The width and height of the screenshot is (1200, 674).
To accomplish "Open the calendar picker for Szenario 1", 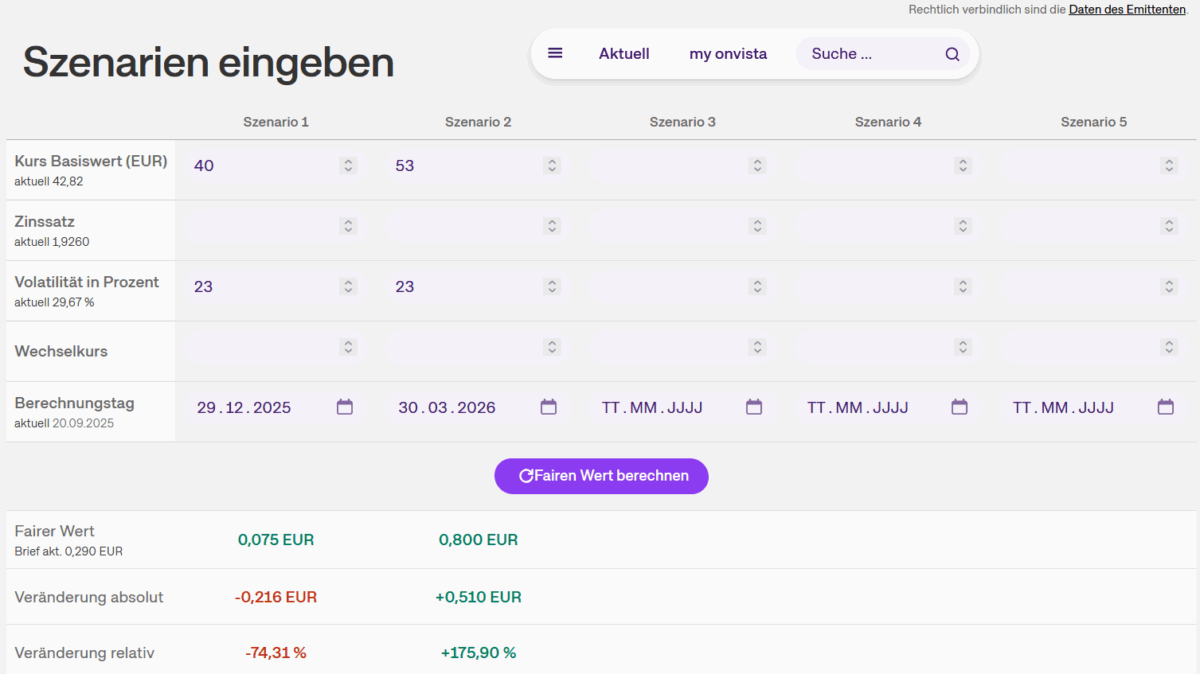I will click(x=345, y=407).
